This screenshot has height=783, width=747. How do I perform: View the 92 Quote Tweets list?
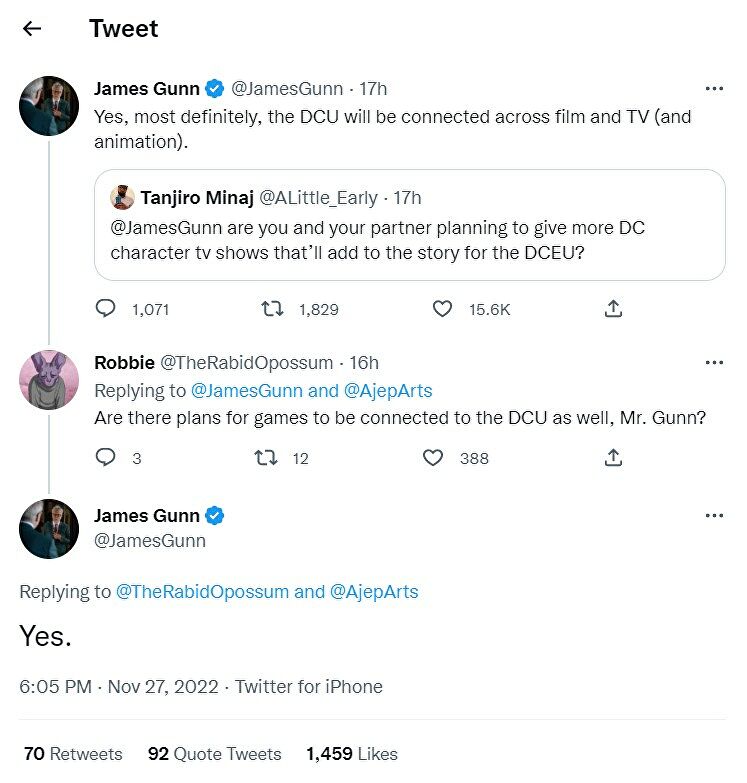214,754
